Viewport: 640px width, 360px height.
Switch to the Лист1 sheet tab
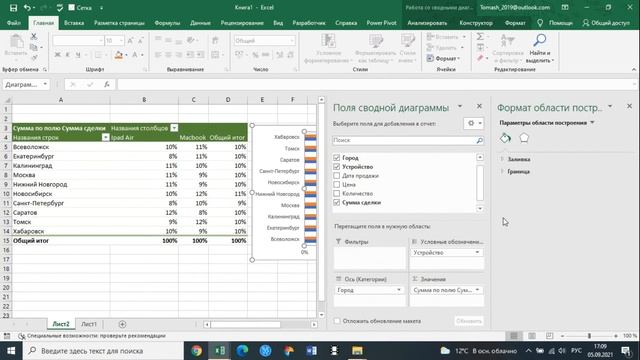point(89,324)
